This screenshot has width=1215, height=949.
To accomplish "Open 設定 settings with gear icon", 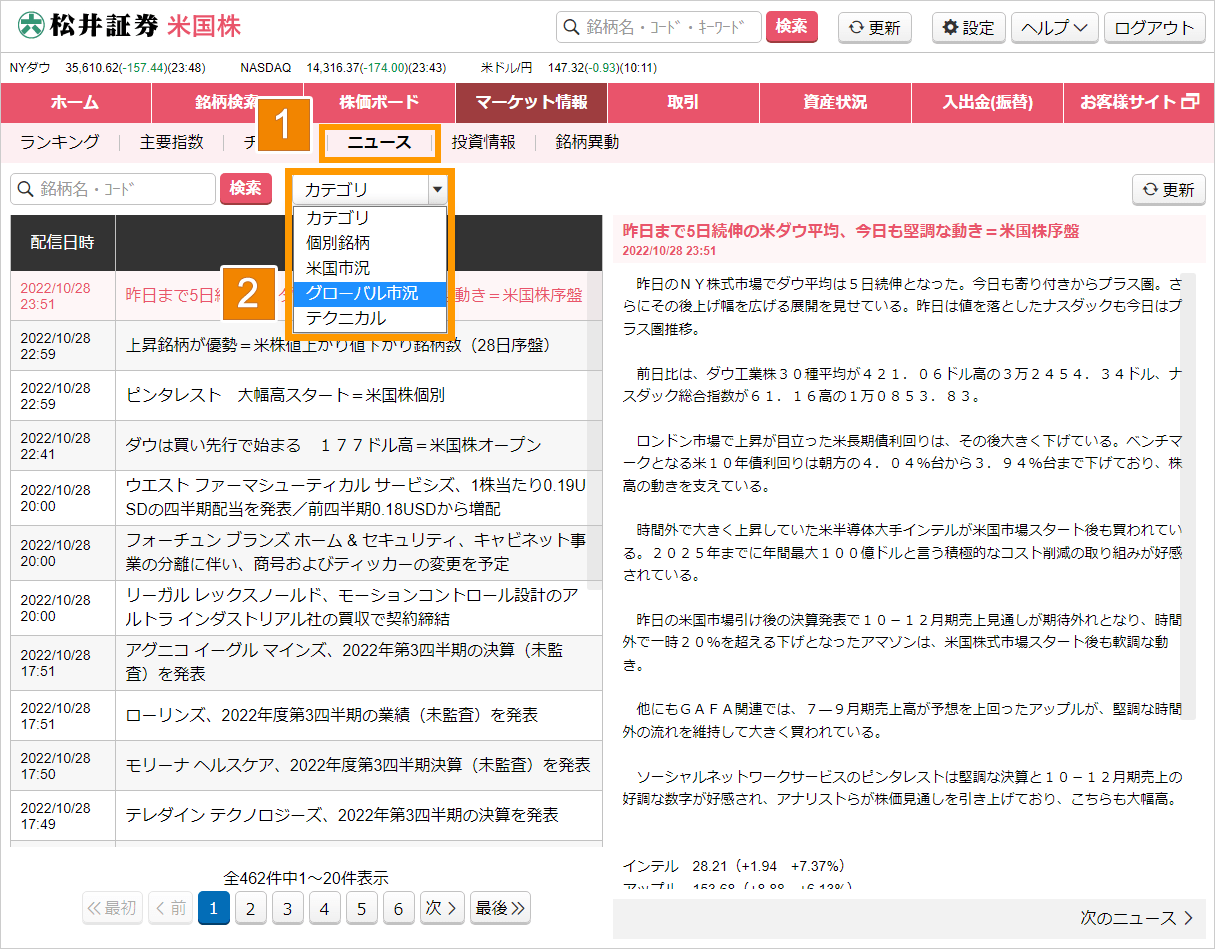I will coord(969,28).
